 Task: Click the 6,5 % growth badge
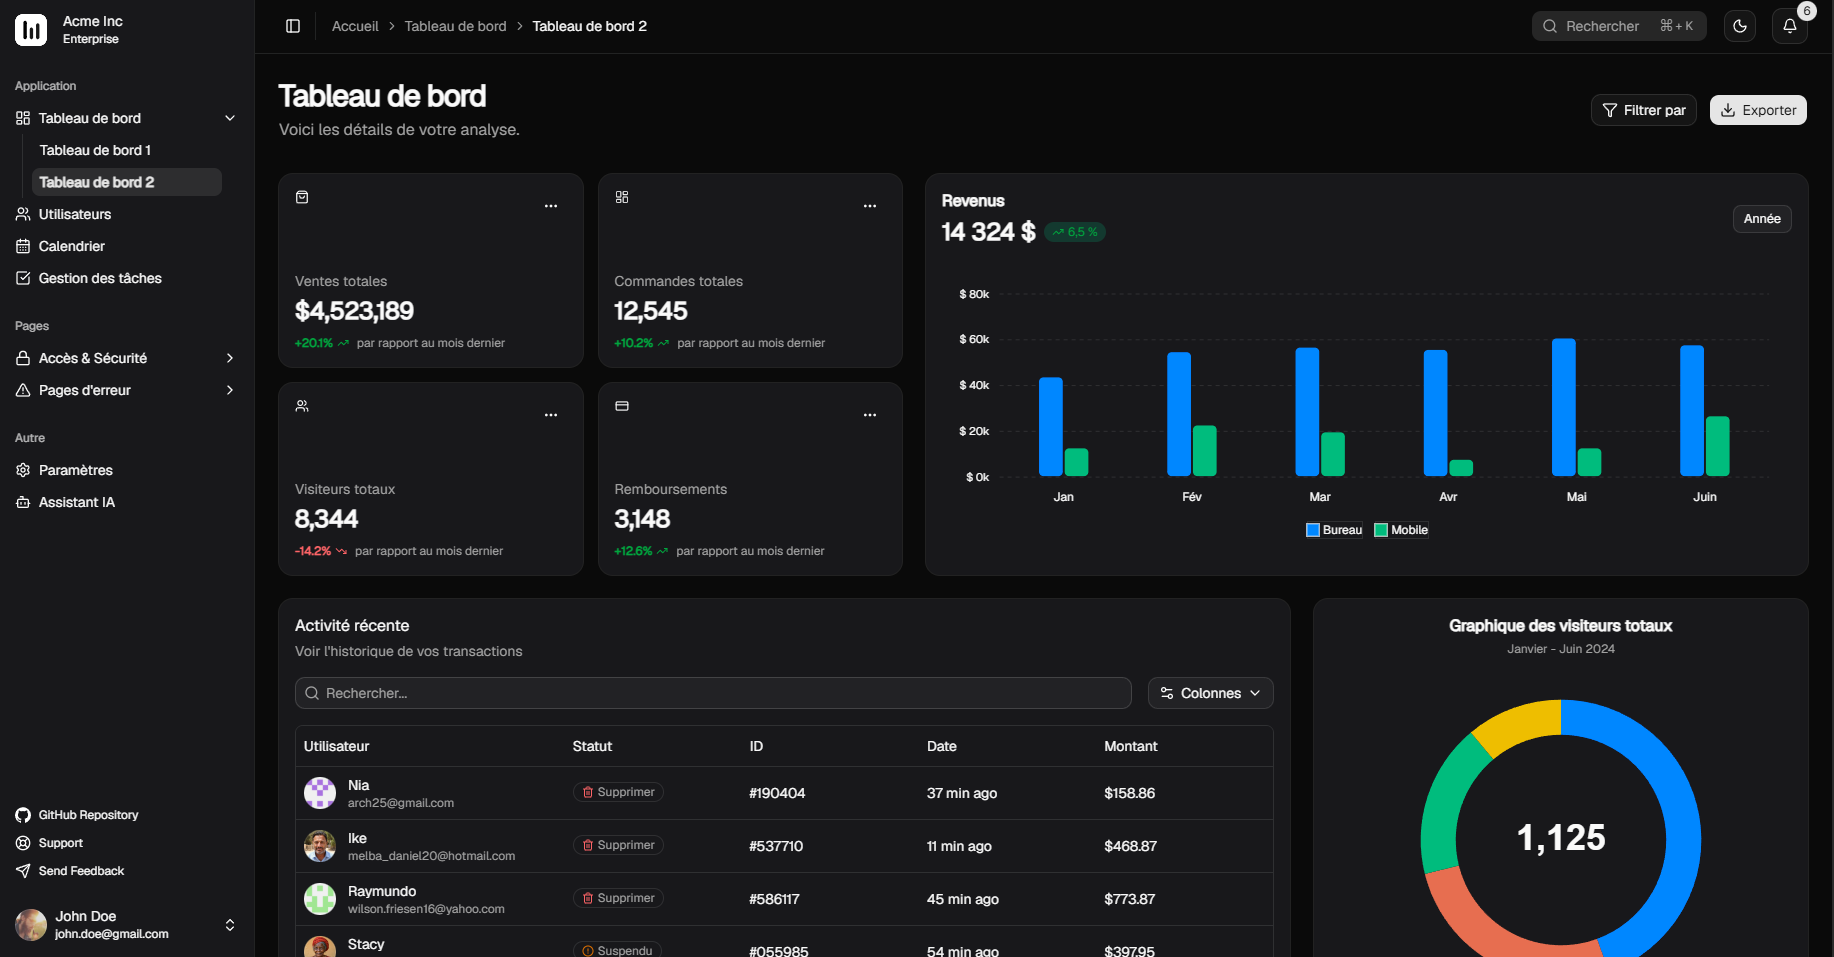[x=1075, y=232]
